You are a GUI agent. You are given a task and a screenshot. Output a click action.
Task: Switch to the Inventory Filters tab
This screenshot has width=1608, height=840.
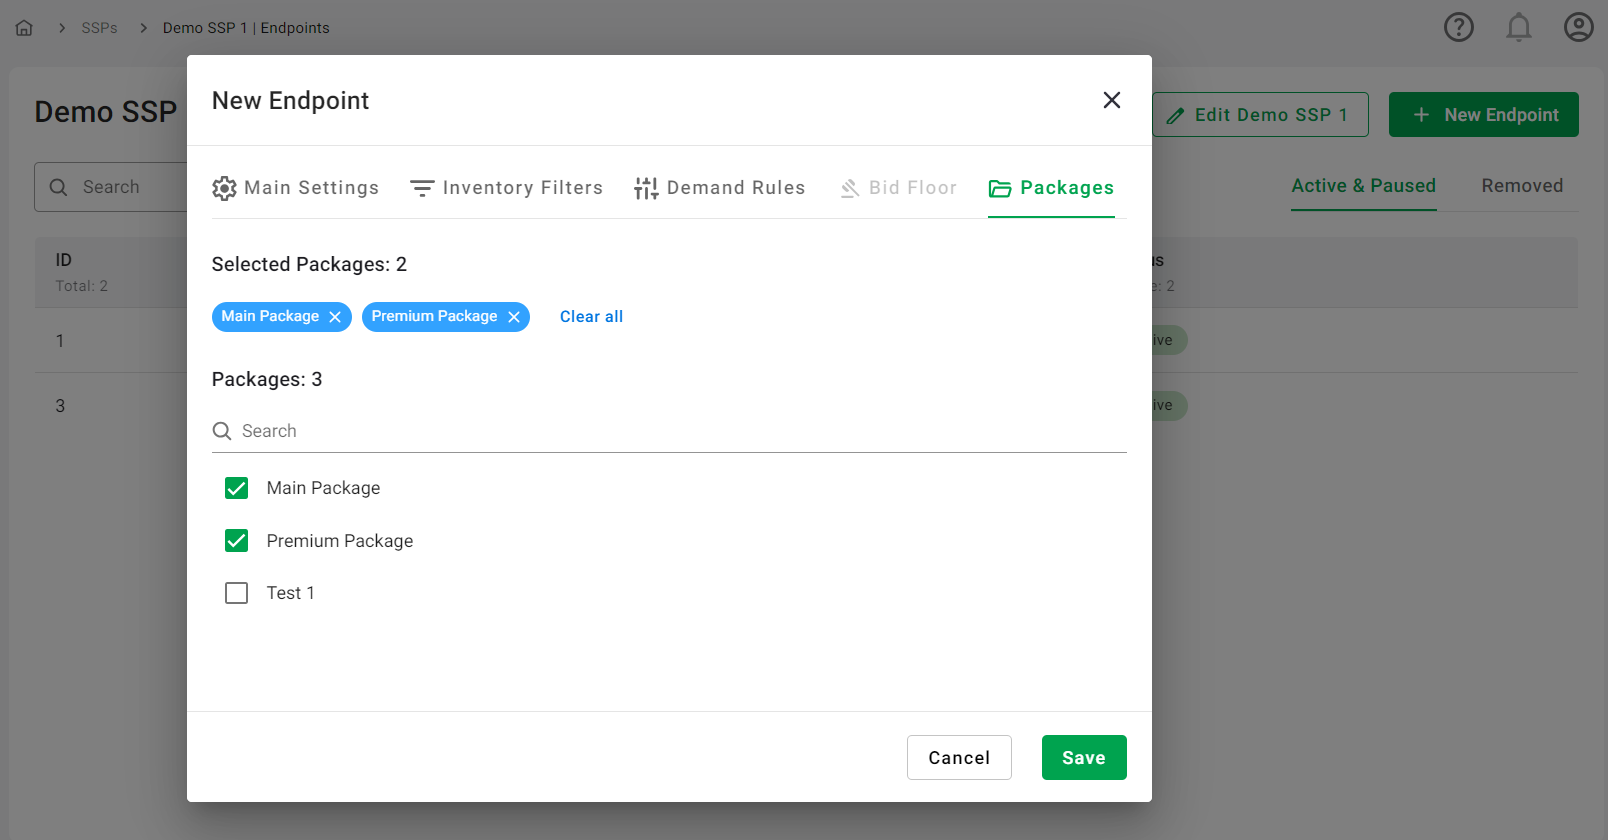[x=507, y=188]
